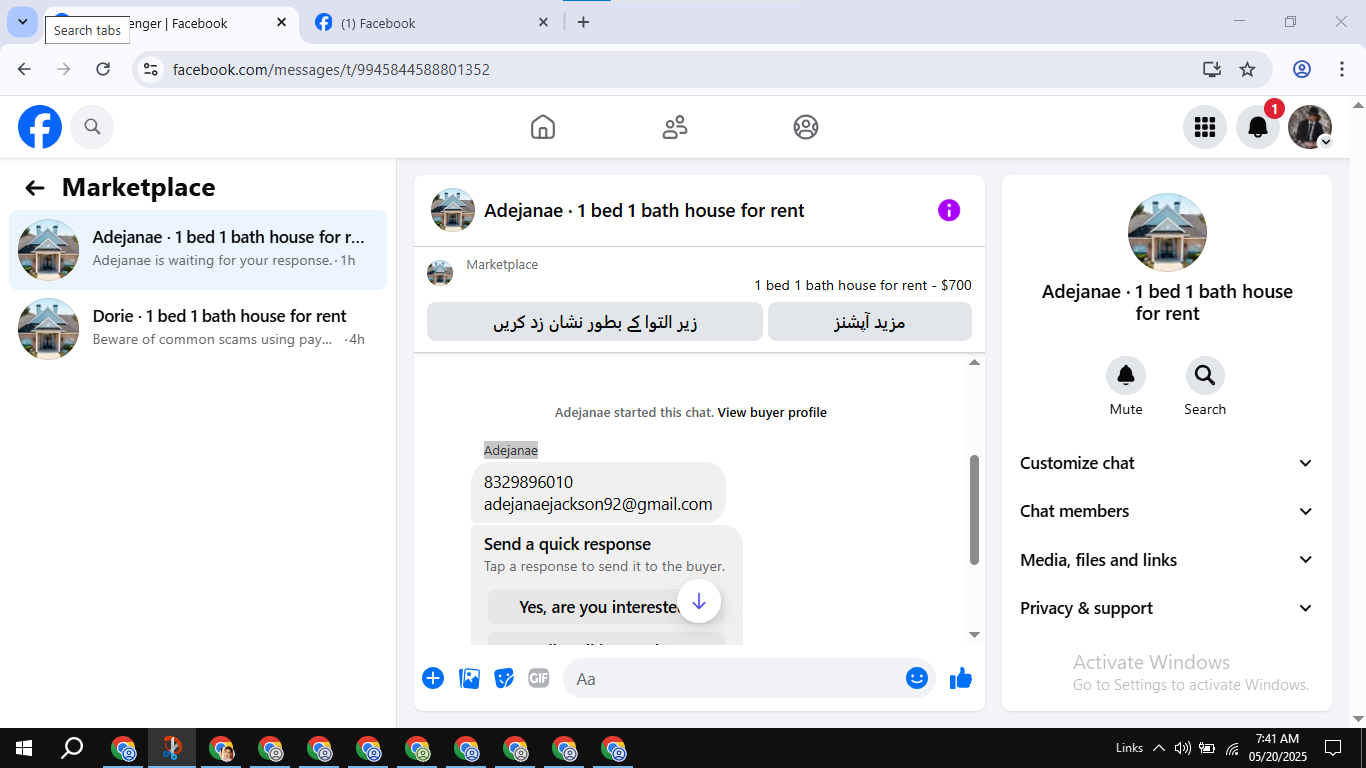Choose a sticker icon in composer
Viewport: 1366px width, 768px height.
tap(504, 678)
